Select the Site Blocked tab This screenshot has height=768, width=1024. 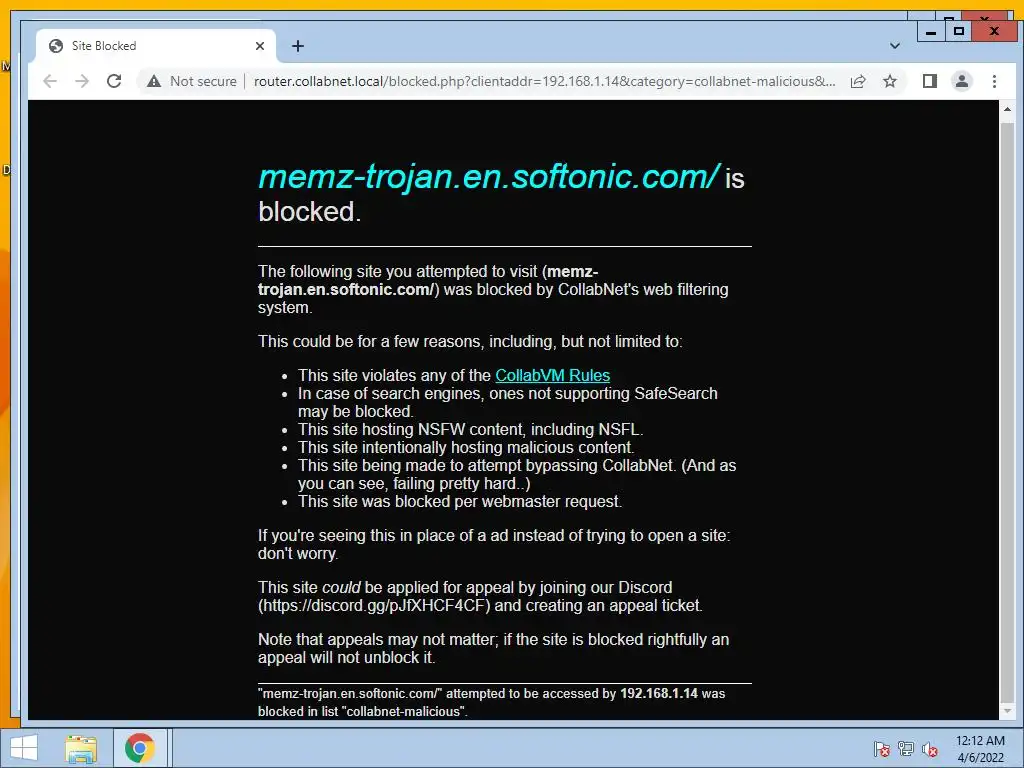155,46
